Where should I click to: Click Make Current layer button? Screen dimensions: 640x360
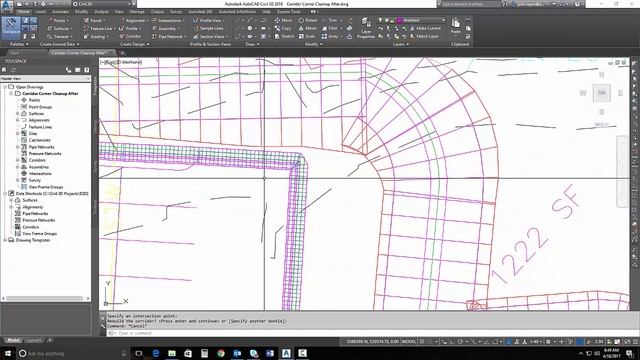(x=425, y=28)
